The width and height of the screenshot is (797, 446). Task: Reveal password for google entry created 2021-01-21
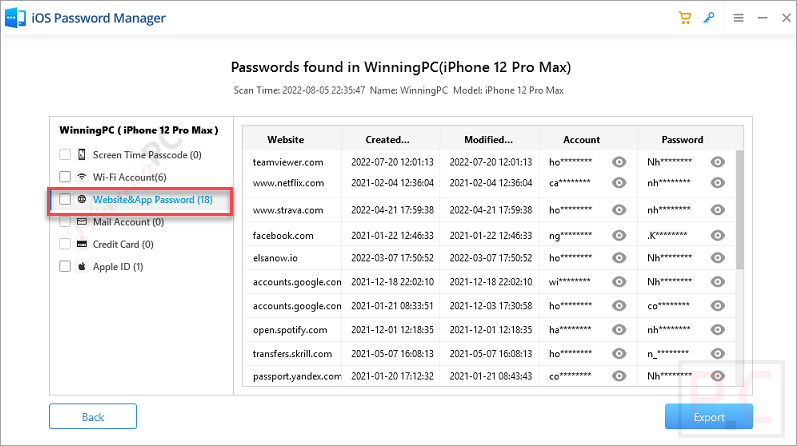[x=718, y=306]
